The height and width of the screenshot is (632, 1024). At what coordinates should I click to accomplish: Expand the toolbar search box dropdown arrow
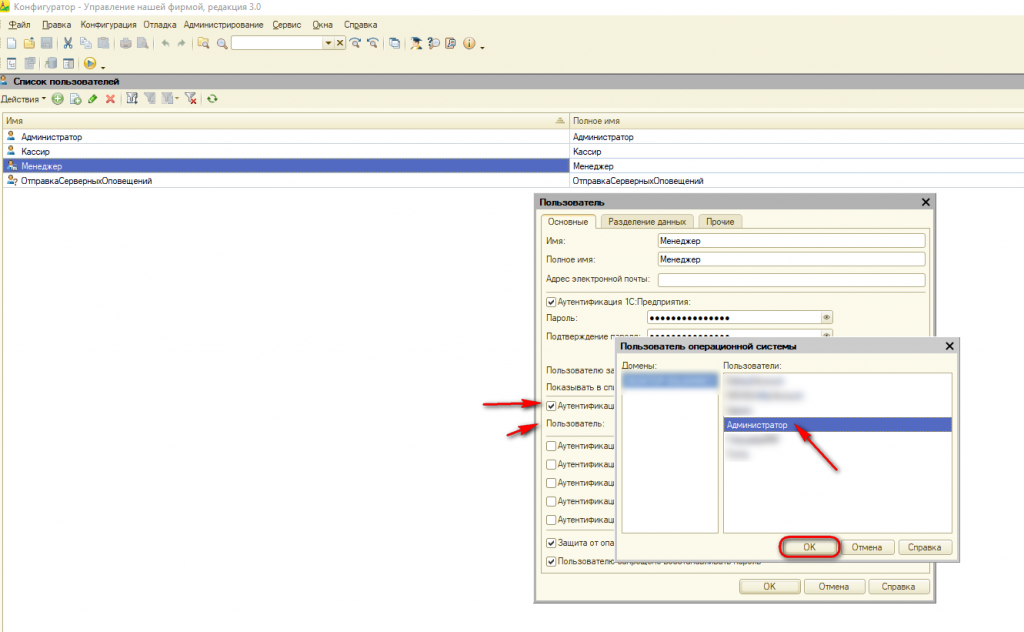point(328,43)
